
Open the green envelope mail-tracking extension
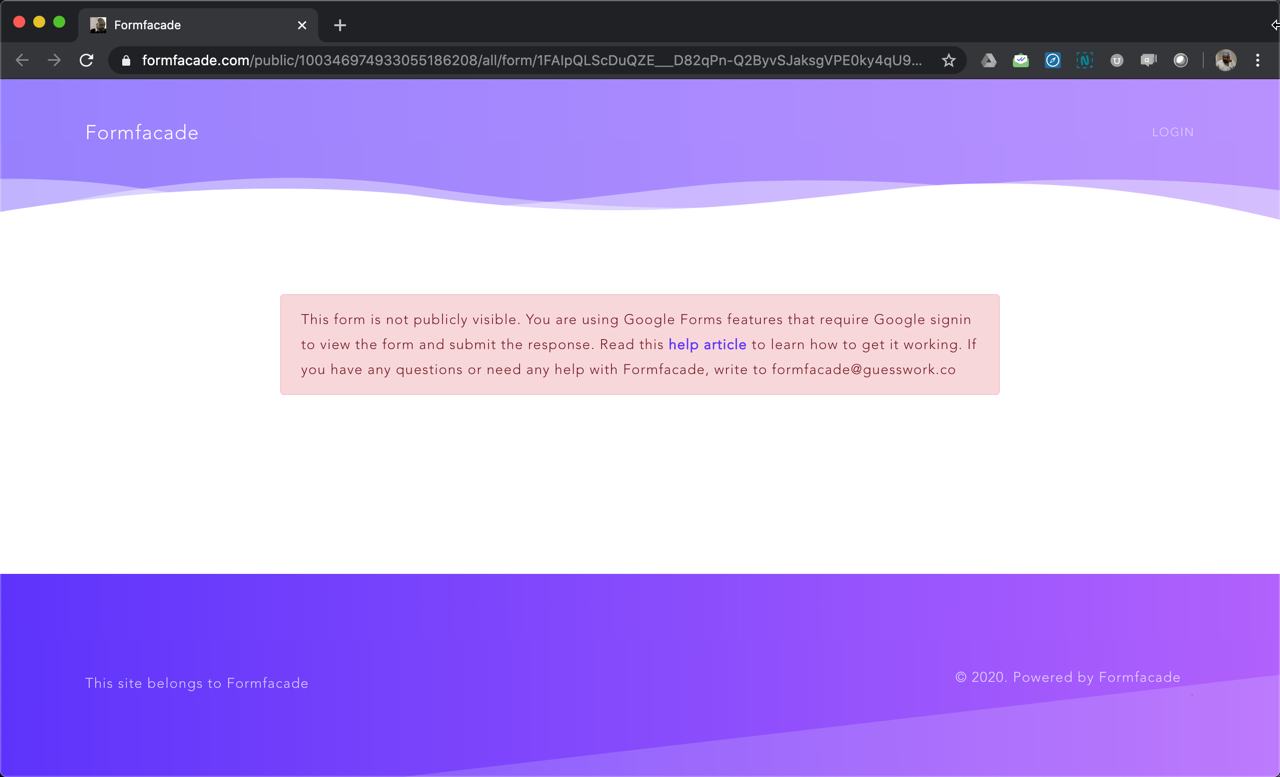click(x=1020, y=60)
